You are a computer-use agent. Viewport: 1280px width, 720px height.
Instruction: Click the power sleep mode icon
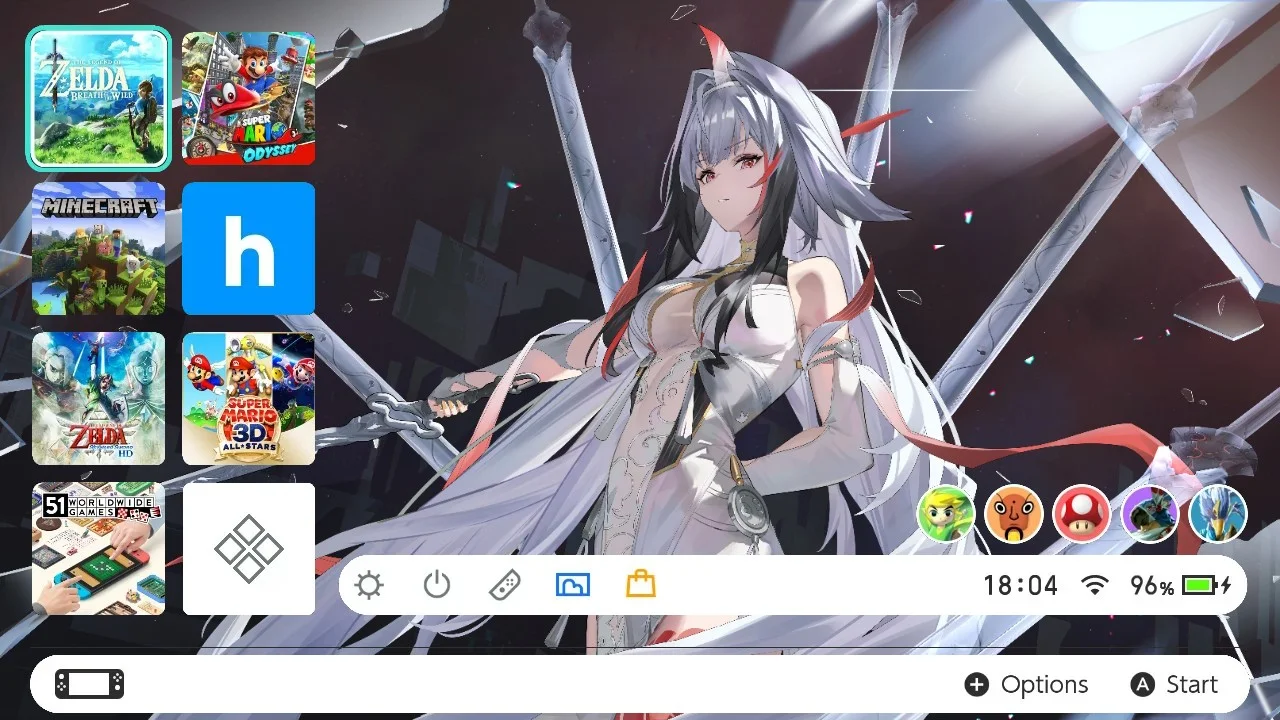pyautogui.click(x=437, y=585)
